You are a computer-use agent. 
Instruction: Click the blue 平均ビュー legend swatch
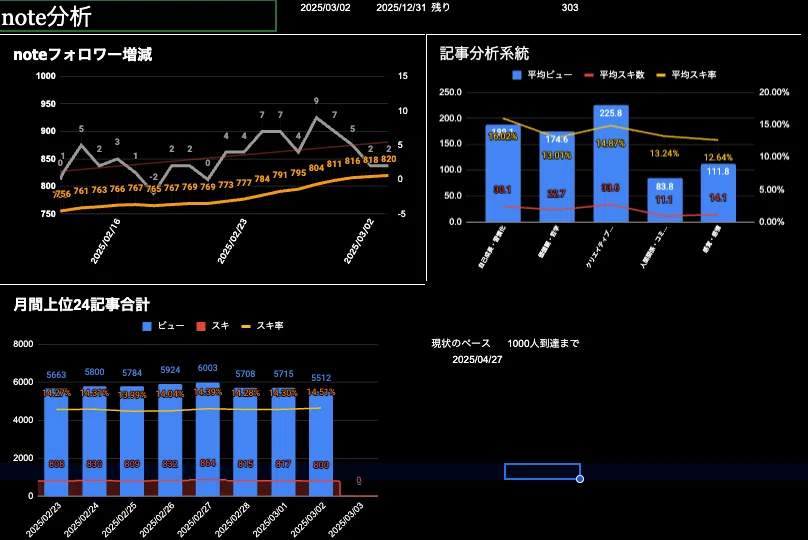click(517, 75)
